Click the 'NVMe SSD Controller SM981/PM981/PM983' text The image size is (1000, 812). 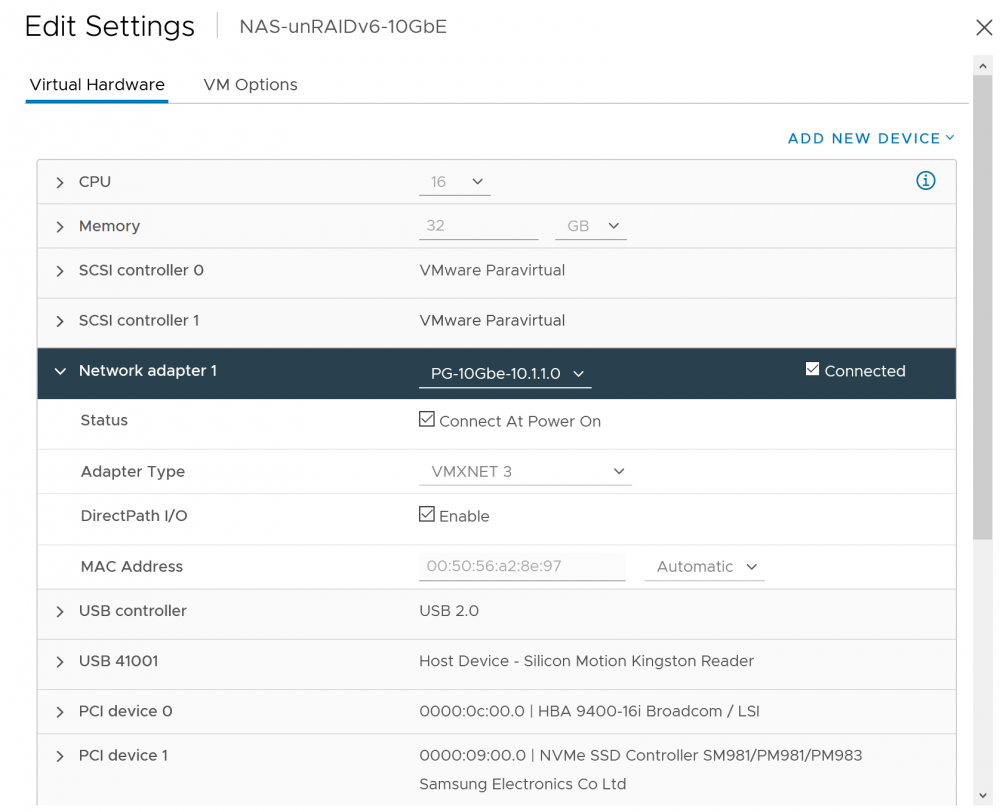click(700, 755)
